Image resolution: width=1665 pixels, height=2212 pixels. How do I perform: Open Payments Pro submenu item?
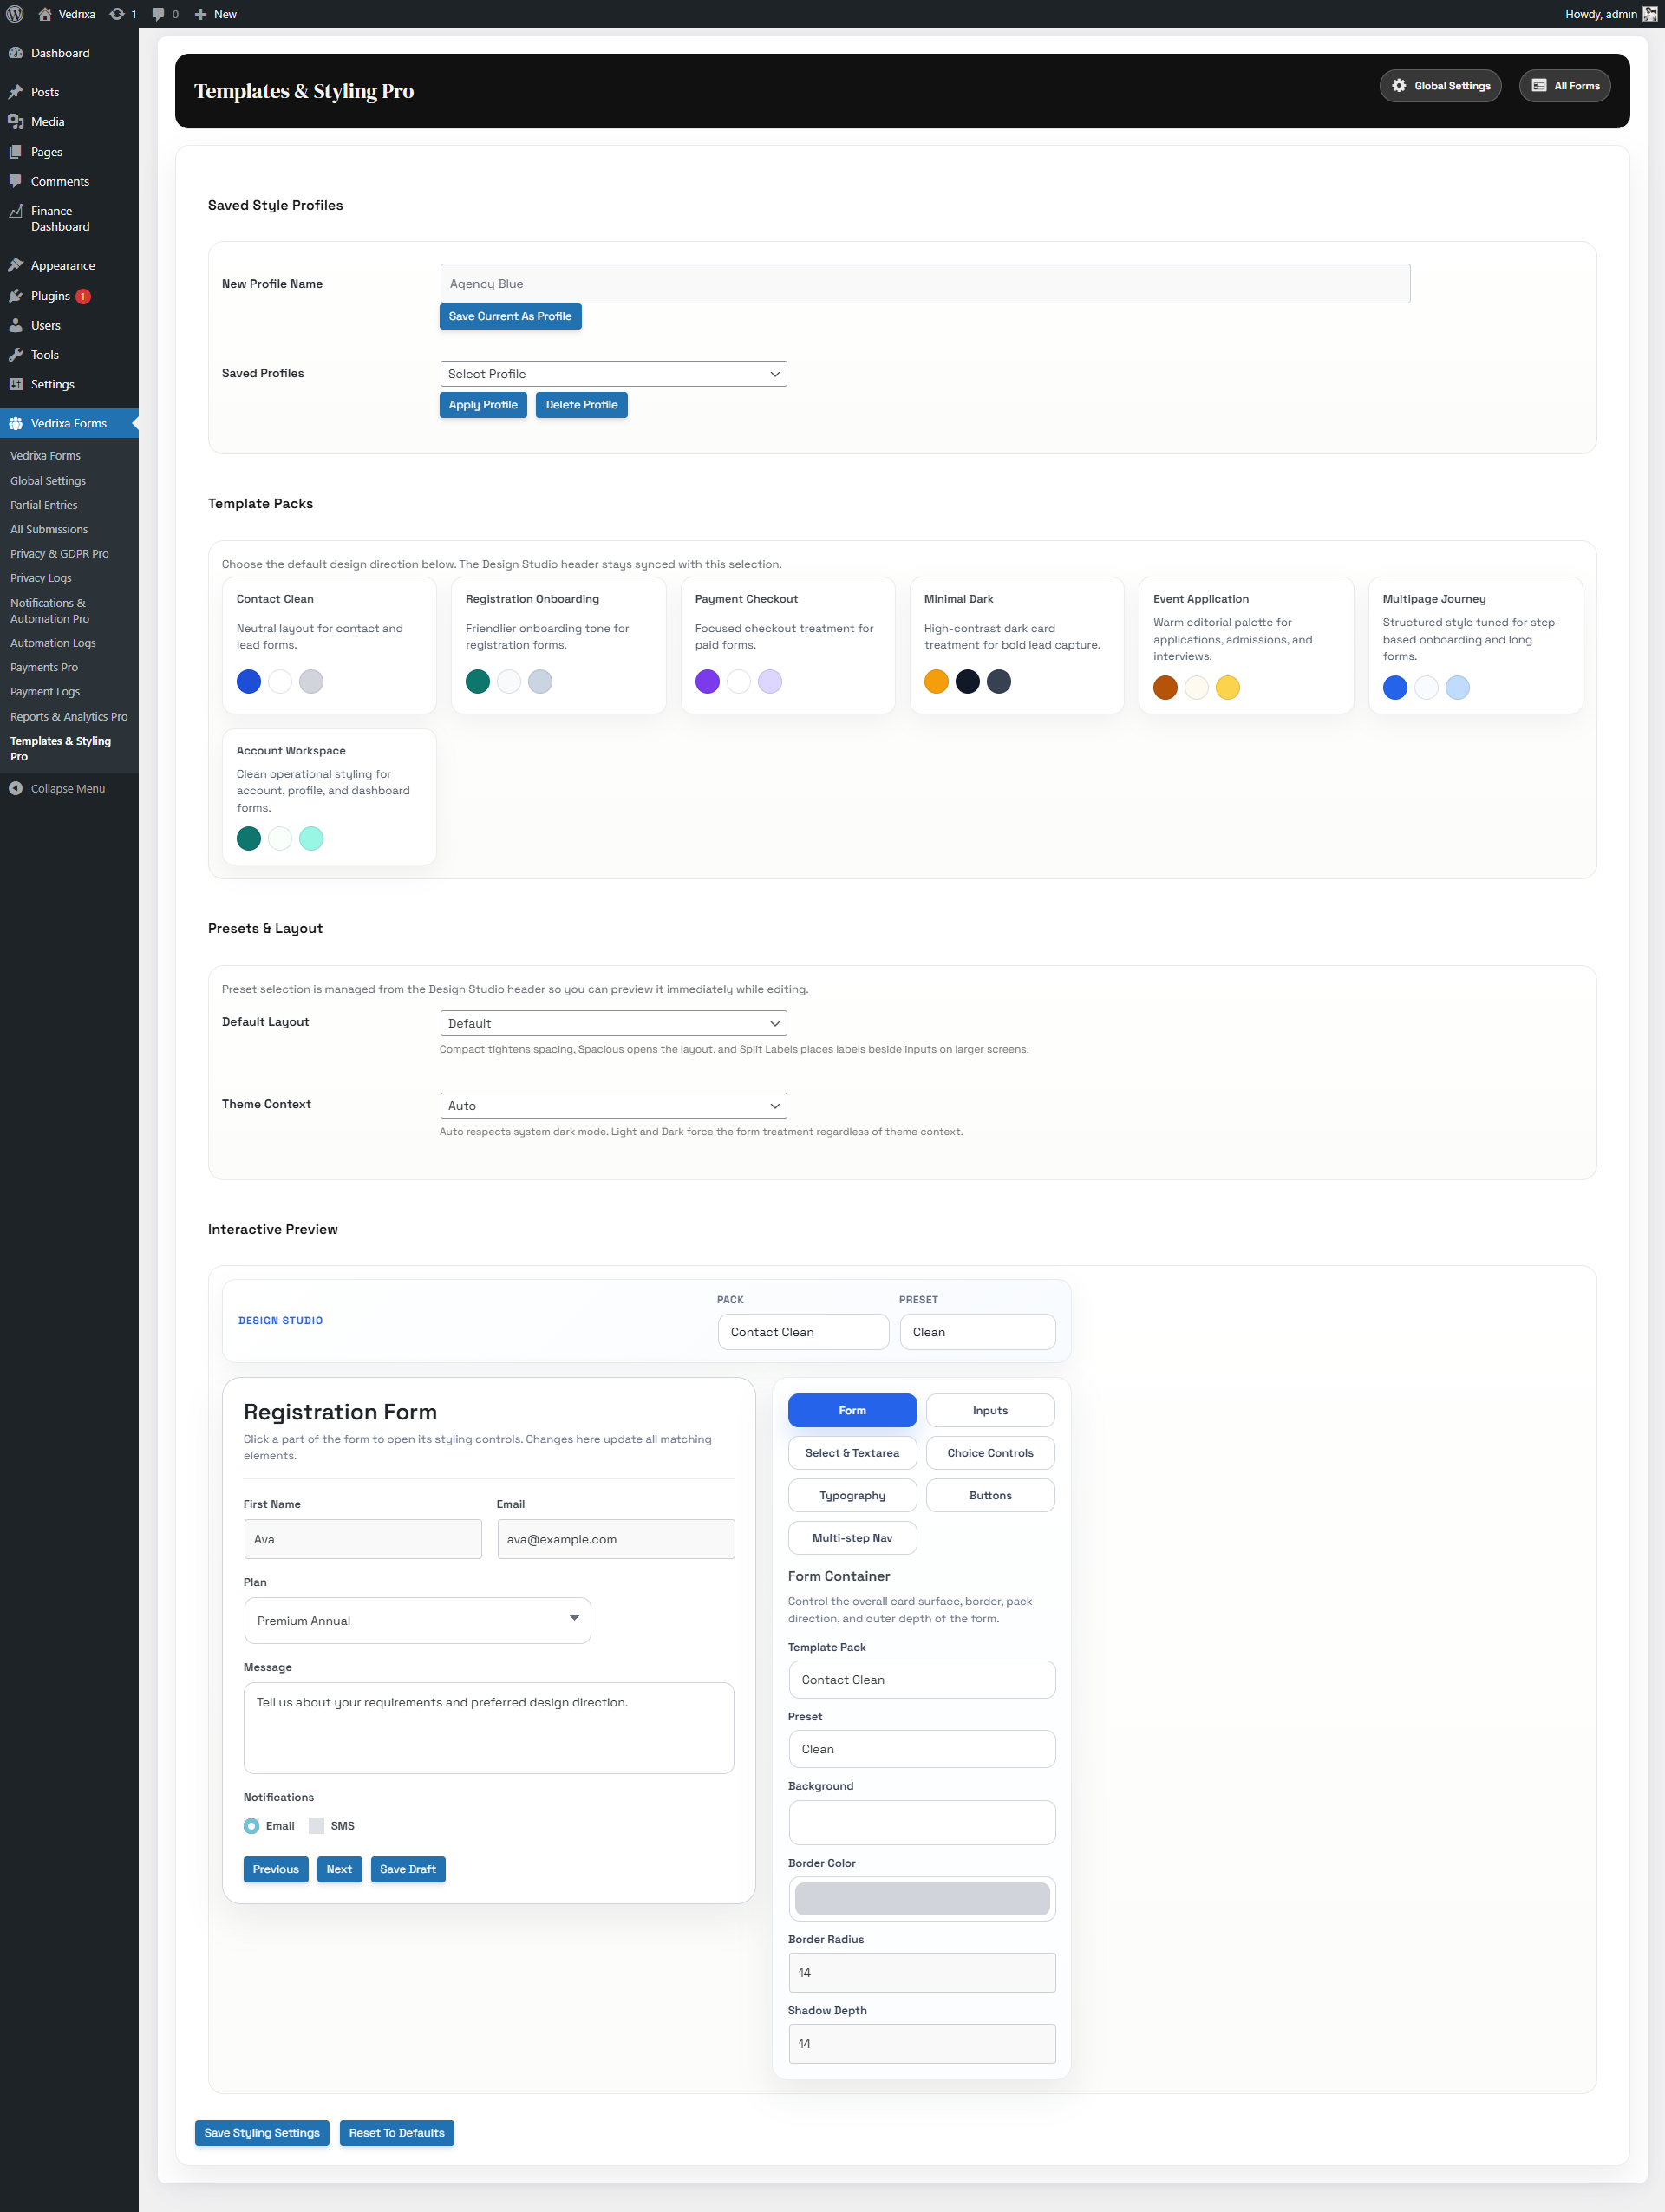coord(44,667)
